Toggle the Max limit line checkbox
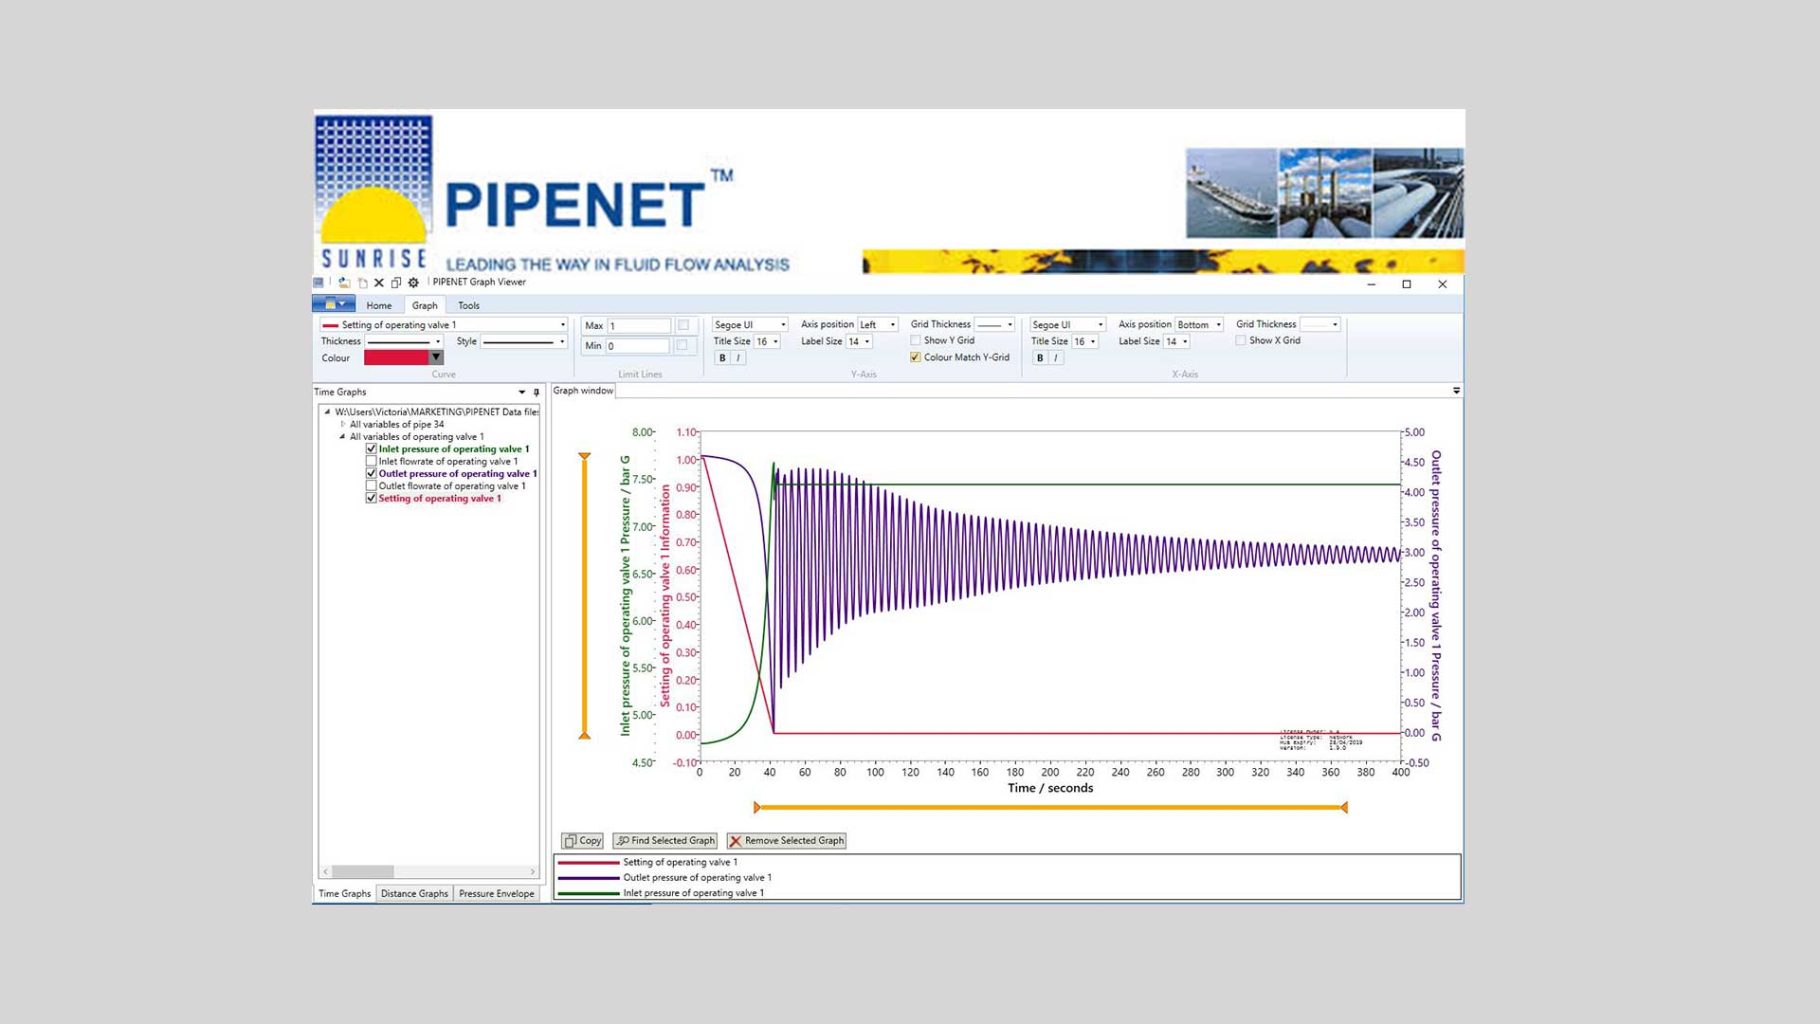Screen dimensions: 1820x1024 pyautogui.click(x=683, y=325)
